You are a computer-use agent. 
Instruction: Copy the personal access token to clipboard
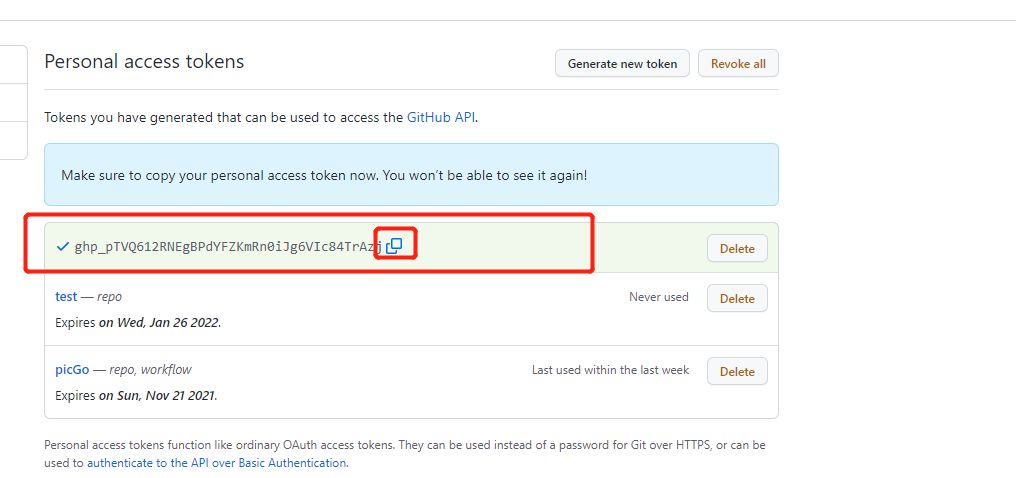394,245
